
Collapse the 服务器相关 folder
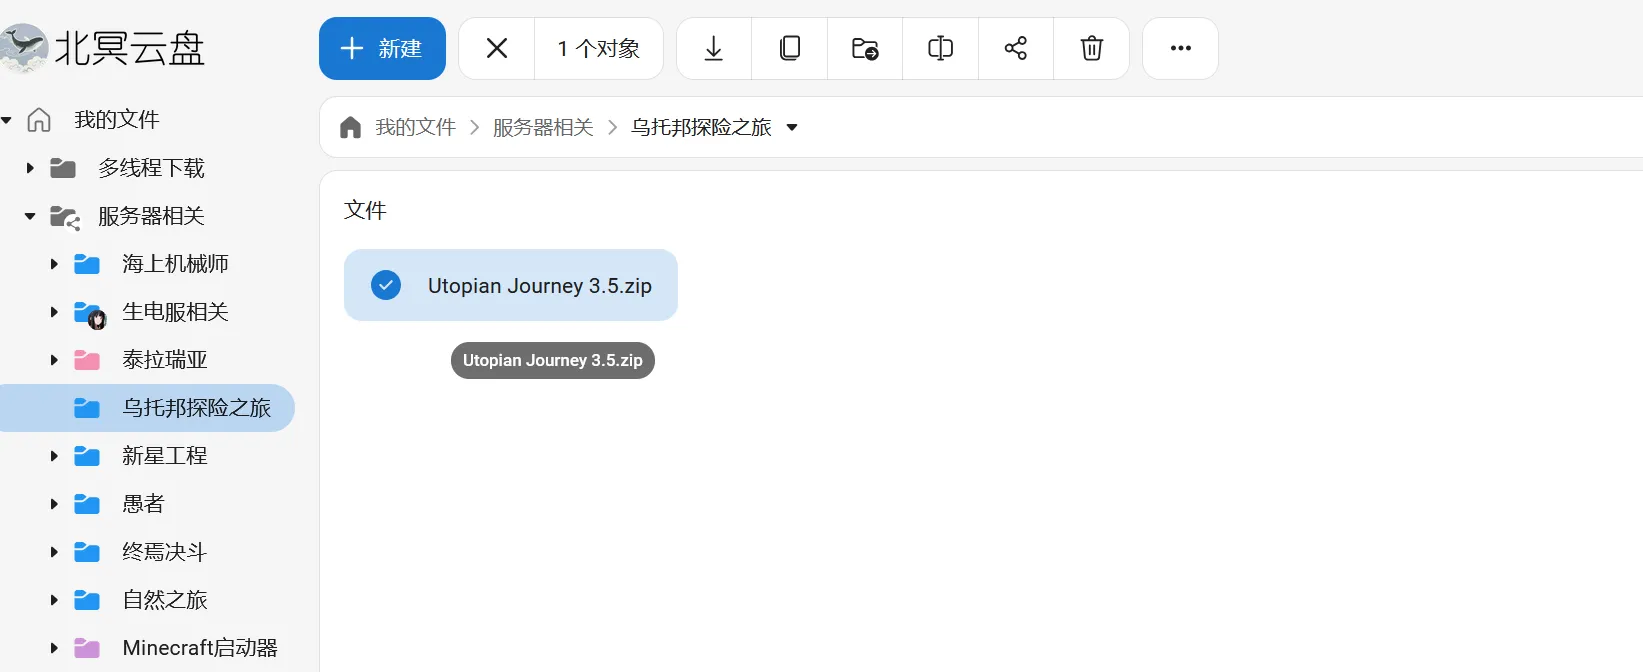coord(30,216)
